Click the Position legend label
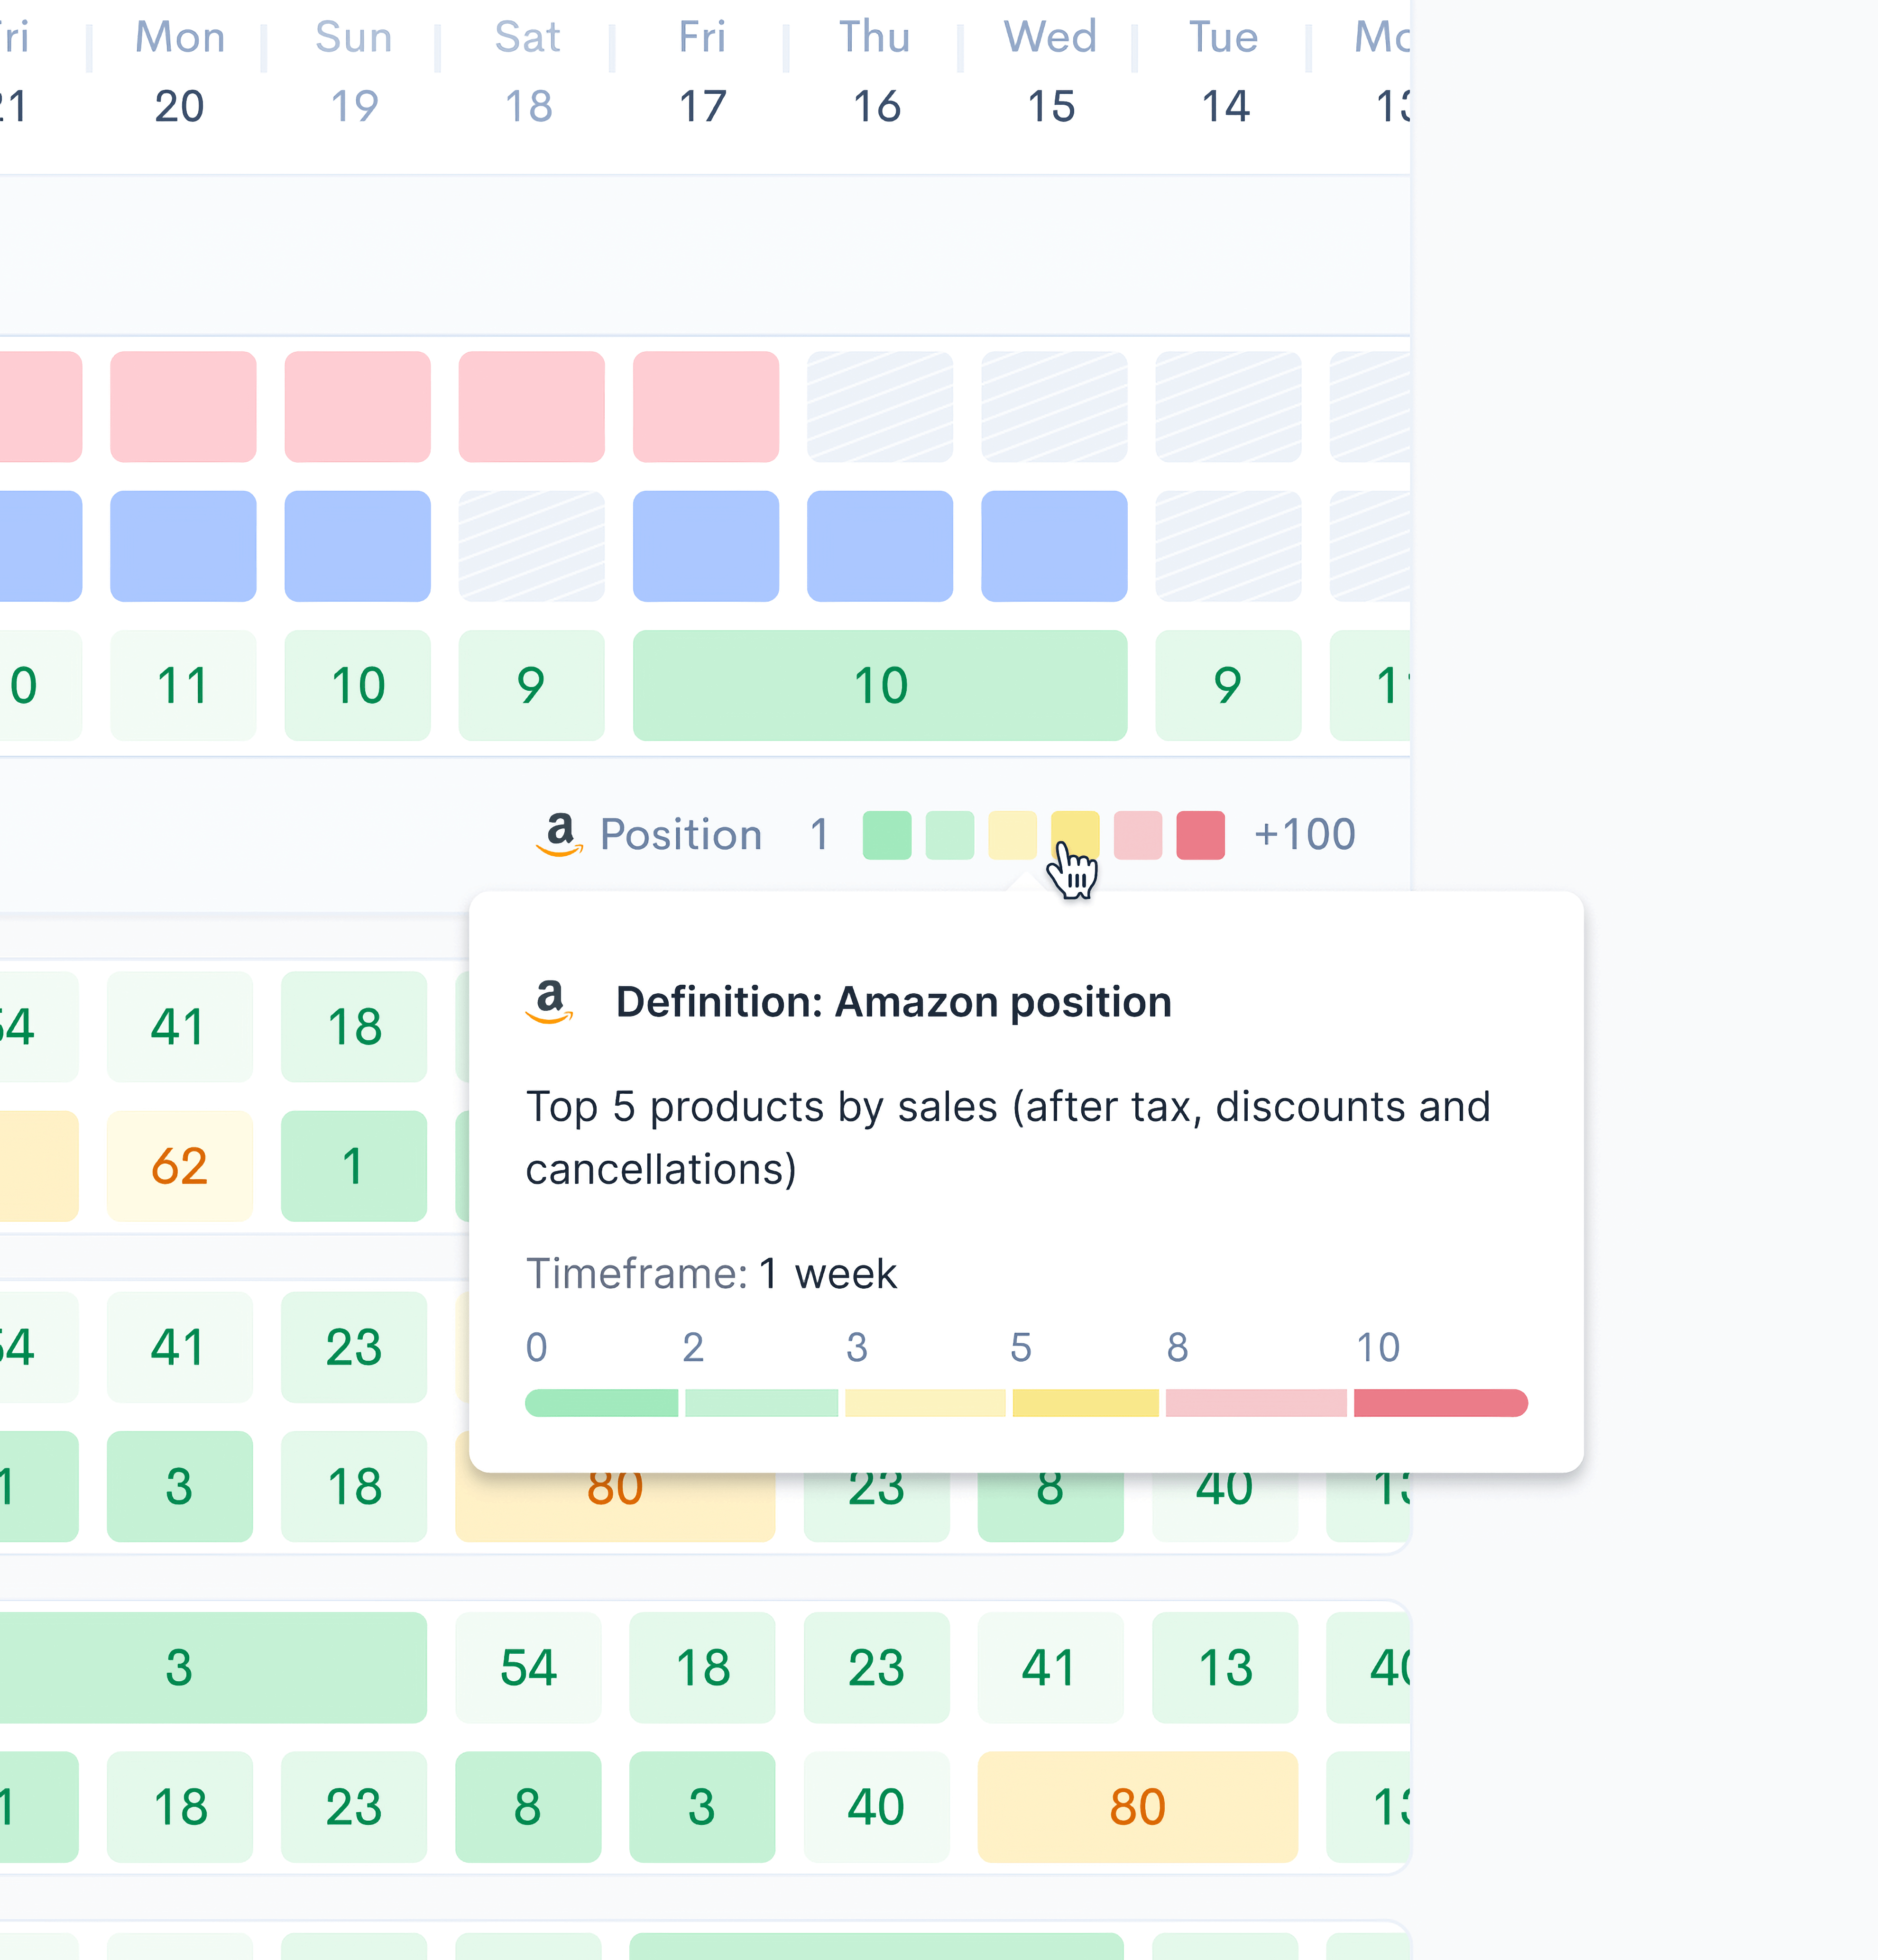This screenshot has width=1878, height=1960. [x=681, y=835]
